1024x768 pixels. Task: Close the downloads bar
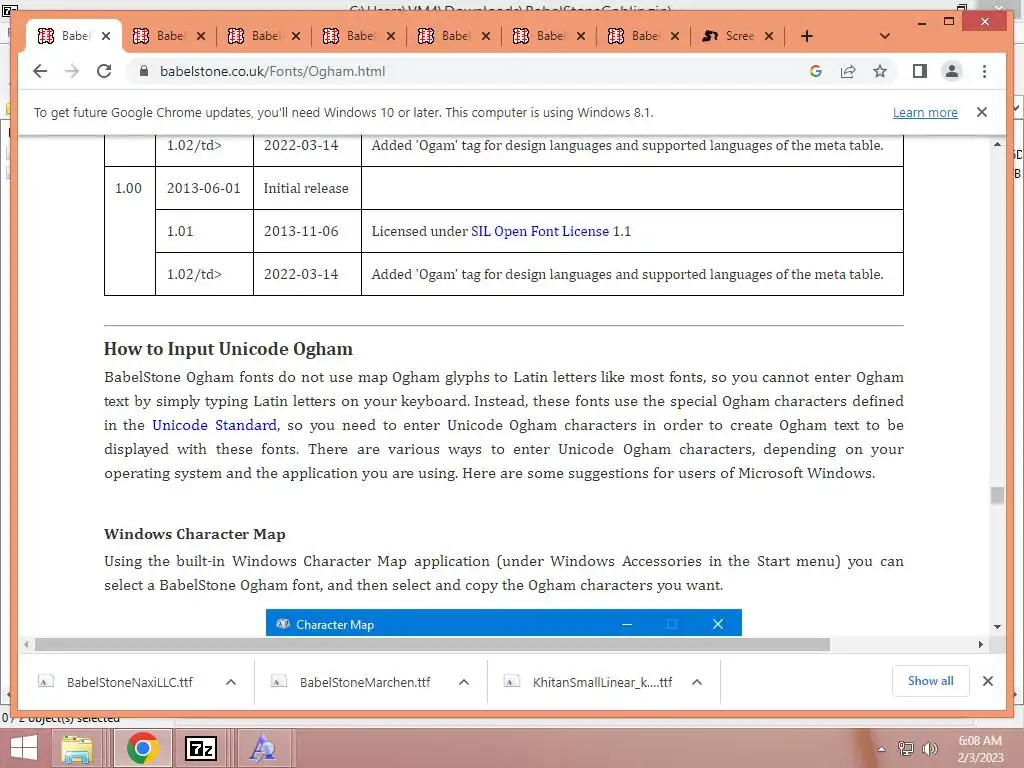pos(987,681)
